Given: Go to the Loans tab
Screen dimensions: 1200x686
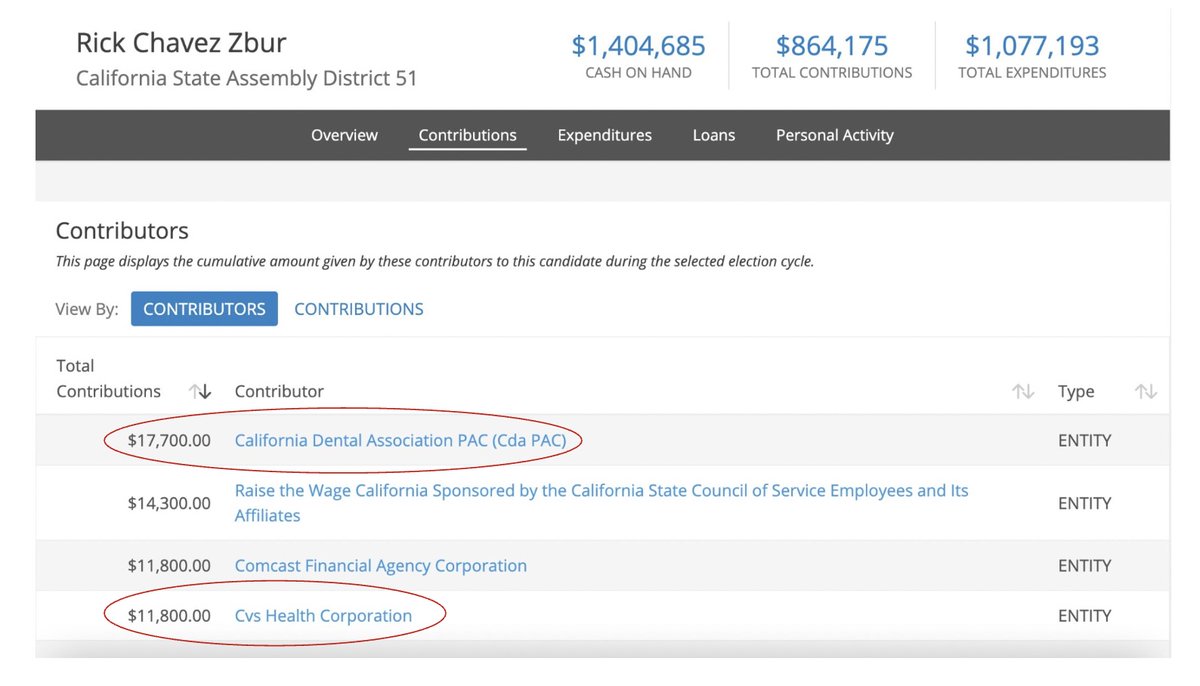Looking at the screenshot, I should click(x=714, y=135).
